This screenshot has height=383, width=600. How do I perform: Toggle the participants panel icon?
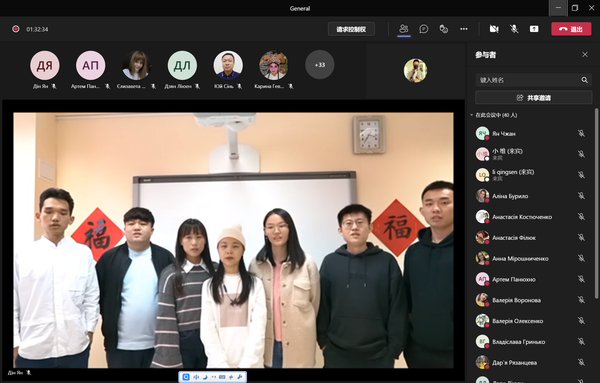404,29
